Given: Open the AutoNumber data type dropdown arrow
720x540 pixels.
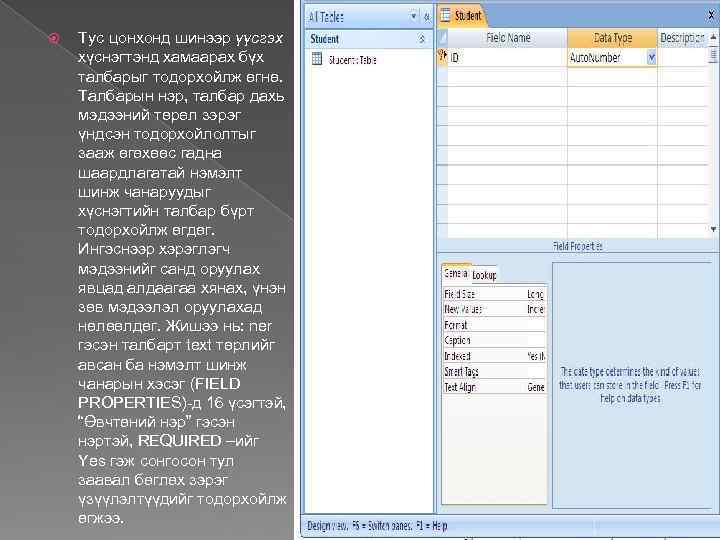Looking at the screenshot, I should click(x=651, y=58).
